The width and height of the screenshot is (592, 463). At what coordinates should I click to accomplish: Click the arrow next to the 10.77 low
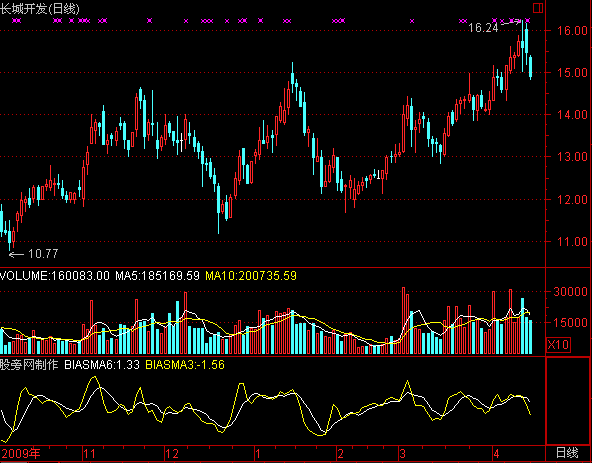pos(16,255)
